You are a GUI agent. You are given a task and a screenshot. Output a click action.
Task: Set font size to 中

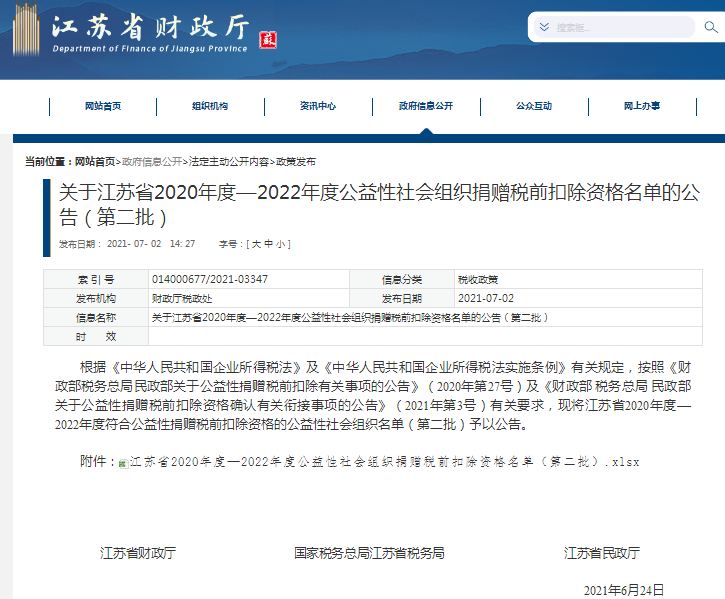[268, 244]
